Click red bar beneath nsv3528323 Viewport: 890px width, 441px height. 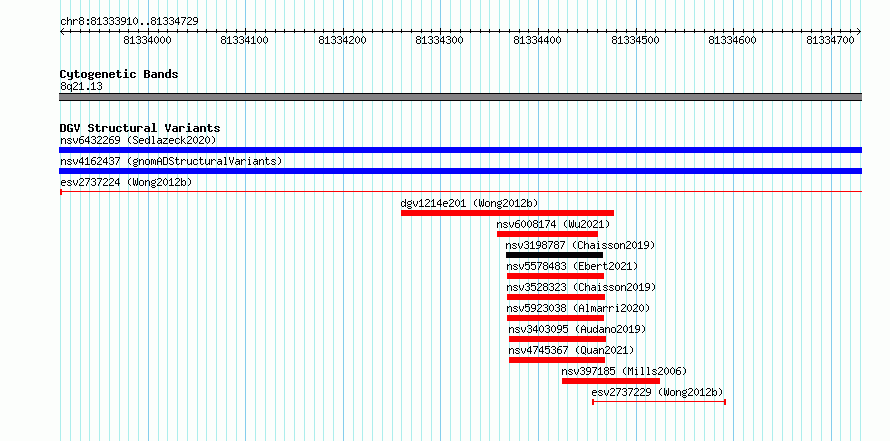pyautogui.click(x=556, y=297)
